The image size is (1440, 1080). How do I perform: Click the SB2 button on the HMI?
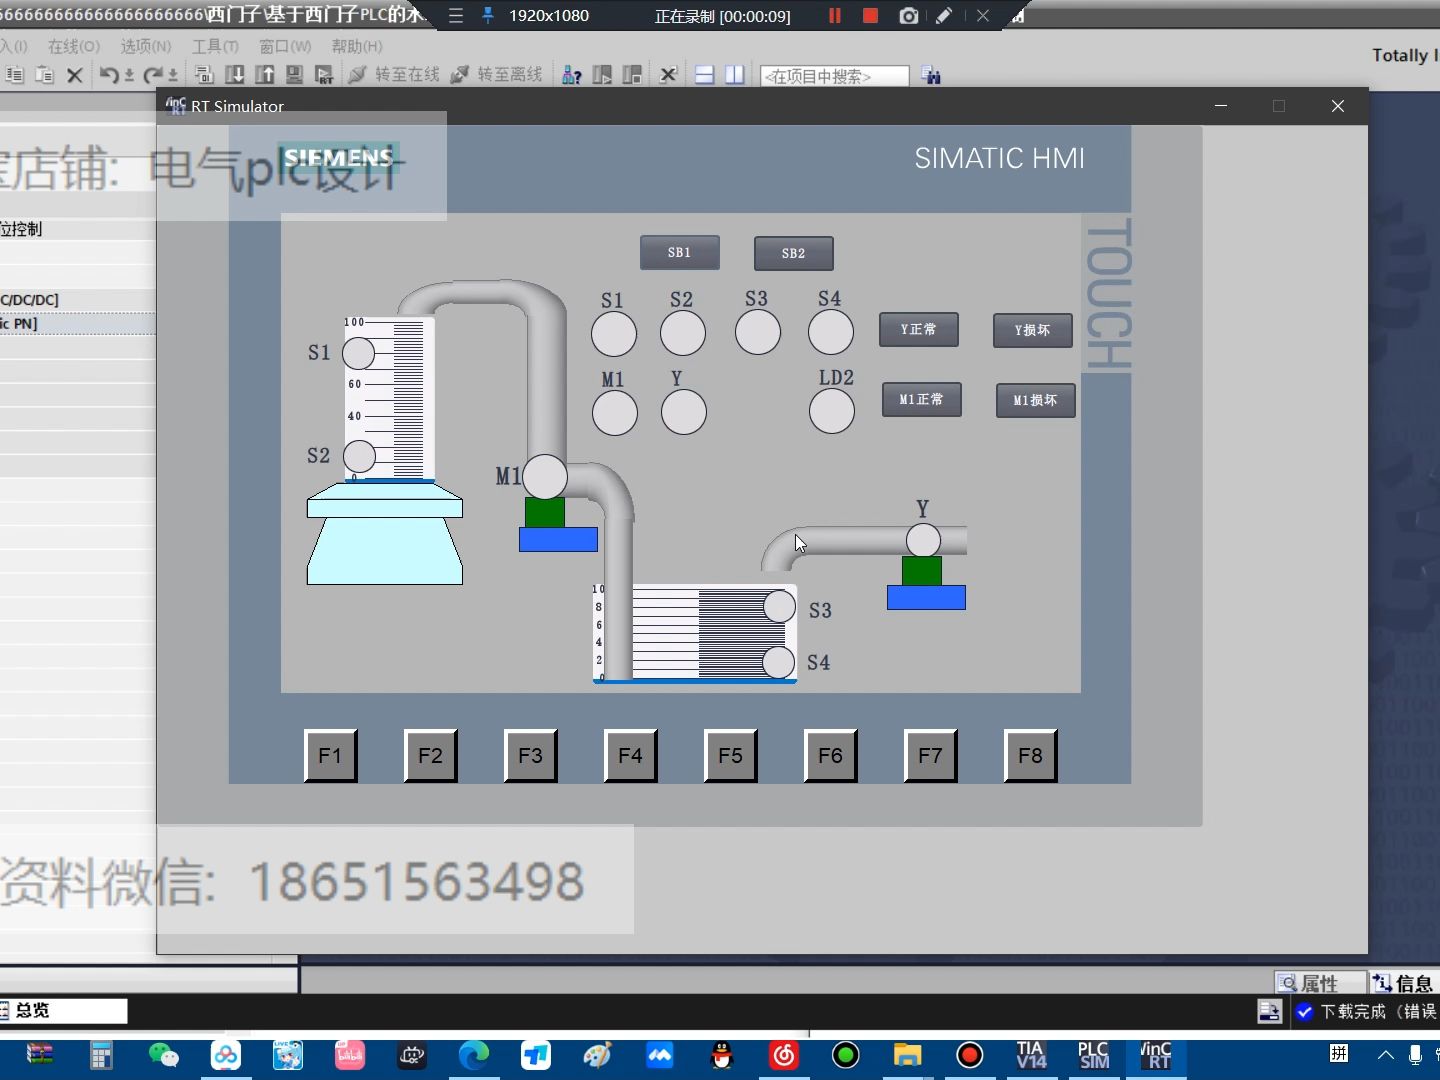[x=793, y=254]
